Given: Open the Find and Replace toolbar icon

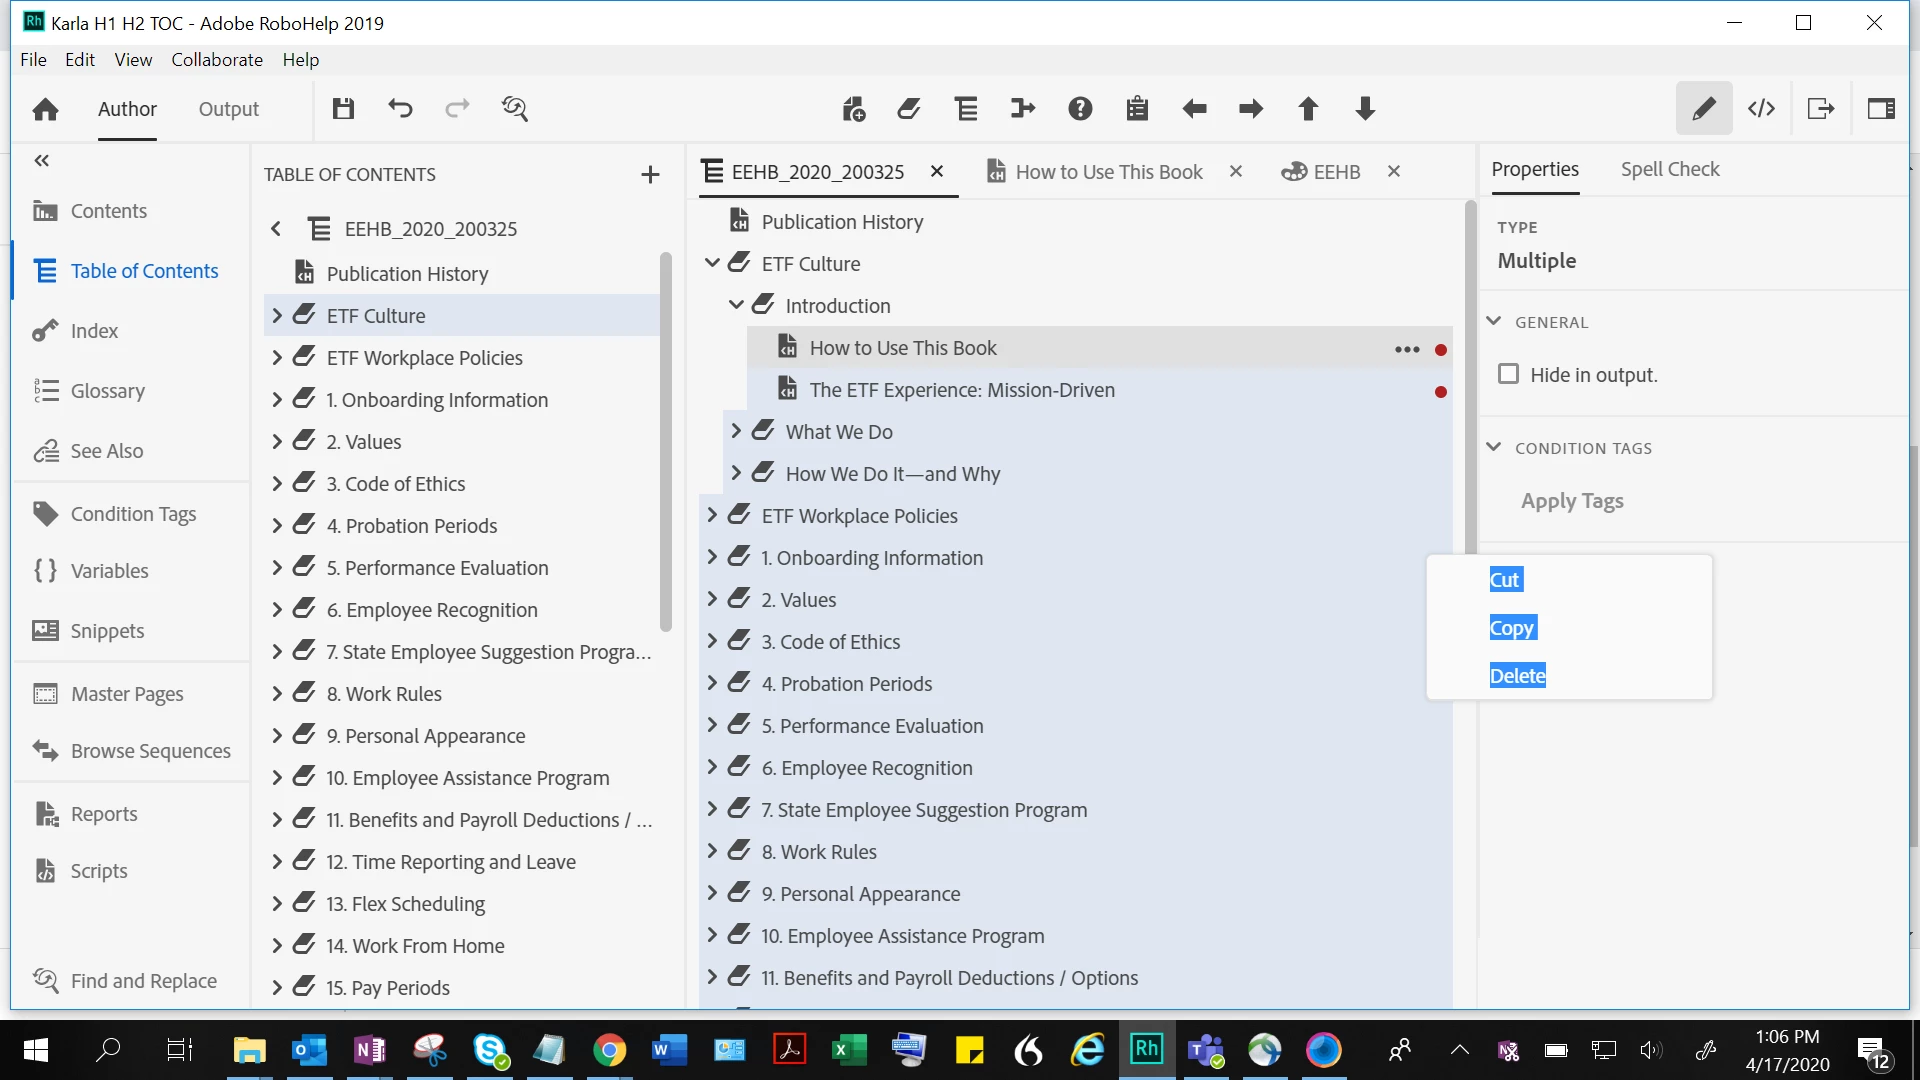Looking at the screenshot, I should (515, 109).
